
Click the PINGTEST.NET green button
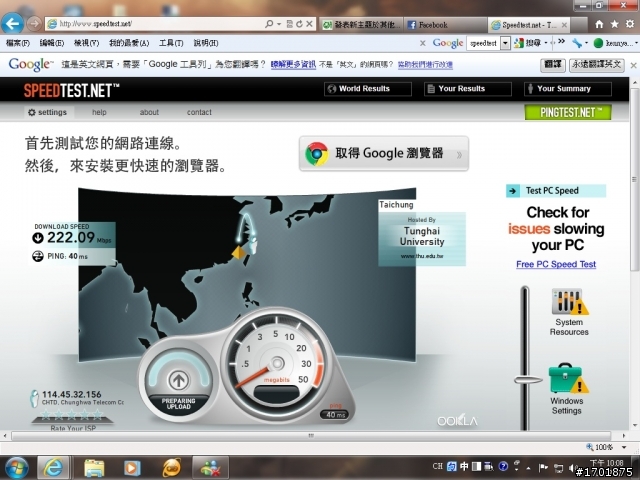point(568,112)
